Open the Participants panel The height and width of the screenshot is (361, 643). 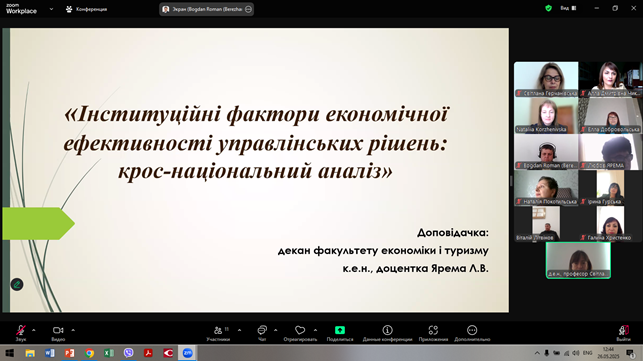point(218,333)
